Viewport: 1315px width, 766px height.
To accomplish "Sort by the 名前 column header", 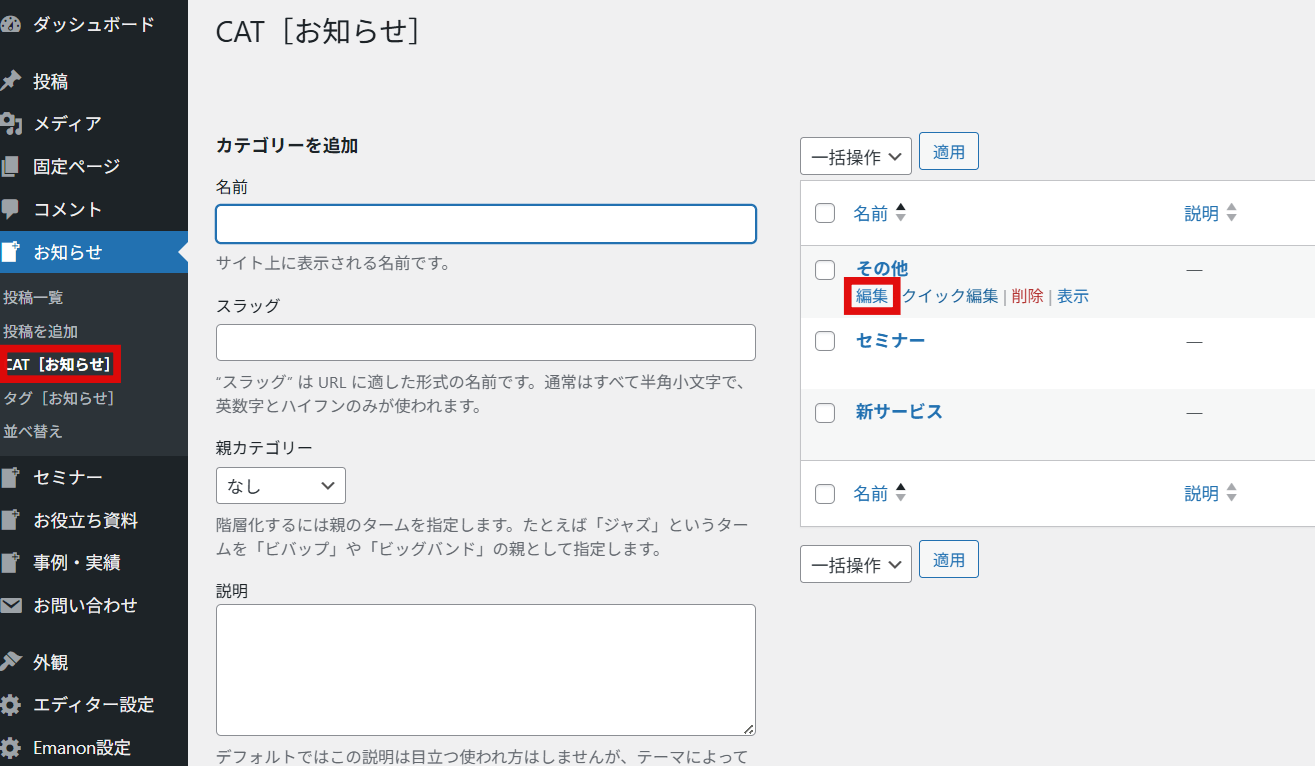I will pos(871,213).
